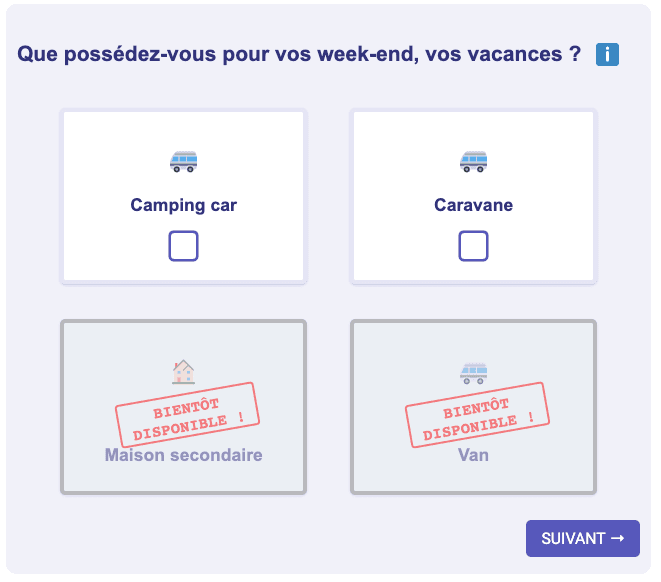The height and width of the screenshot is (582, 661).
Task: Click the Van label text
Action: pyautogui.click(x=473, y=456)
